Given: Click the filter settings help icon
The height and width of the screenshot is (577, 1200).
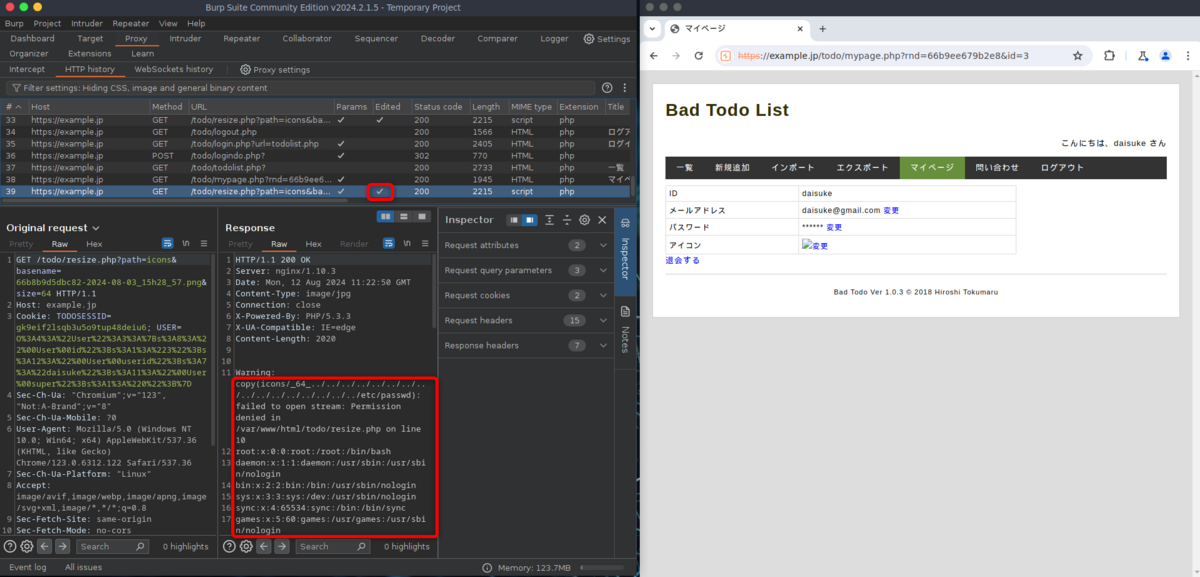Looking at the screenshot, I should 607,88.
